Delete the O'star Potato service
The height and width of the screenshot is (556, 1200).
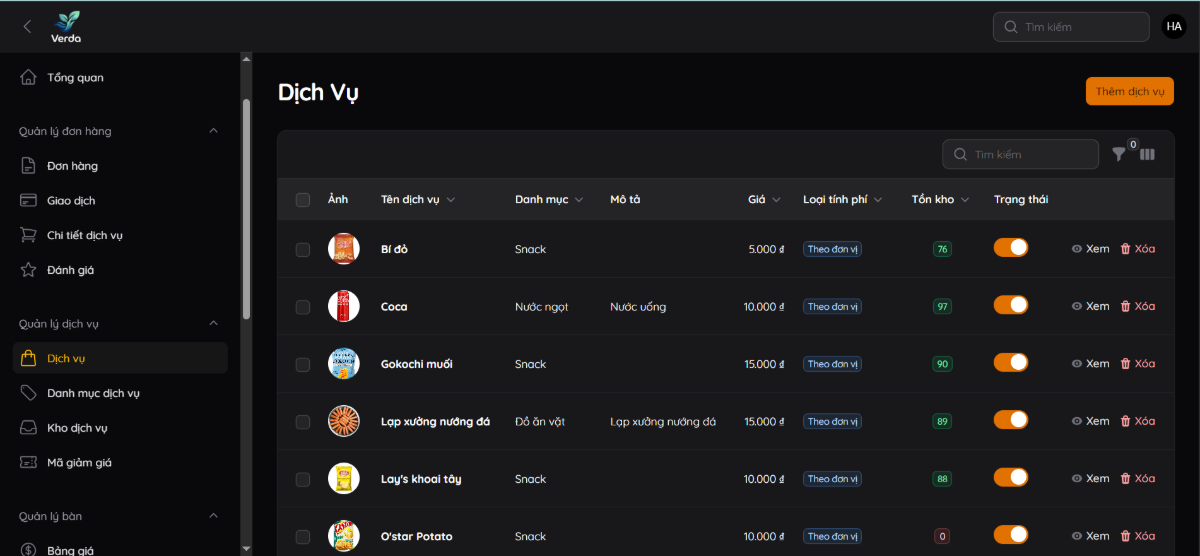1137,536
